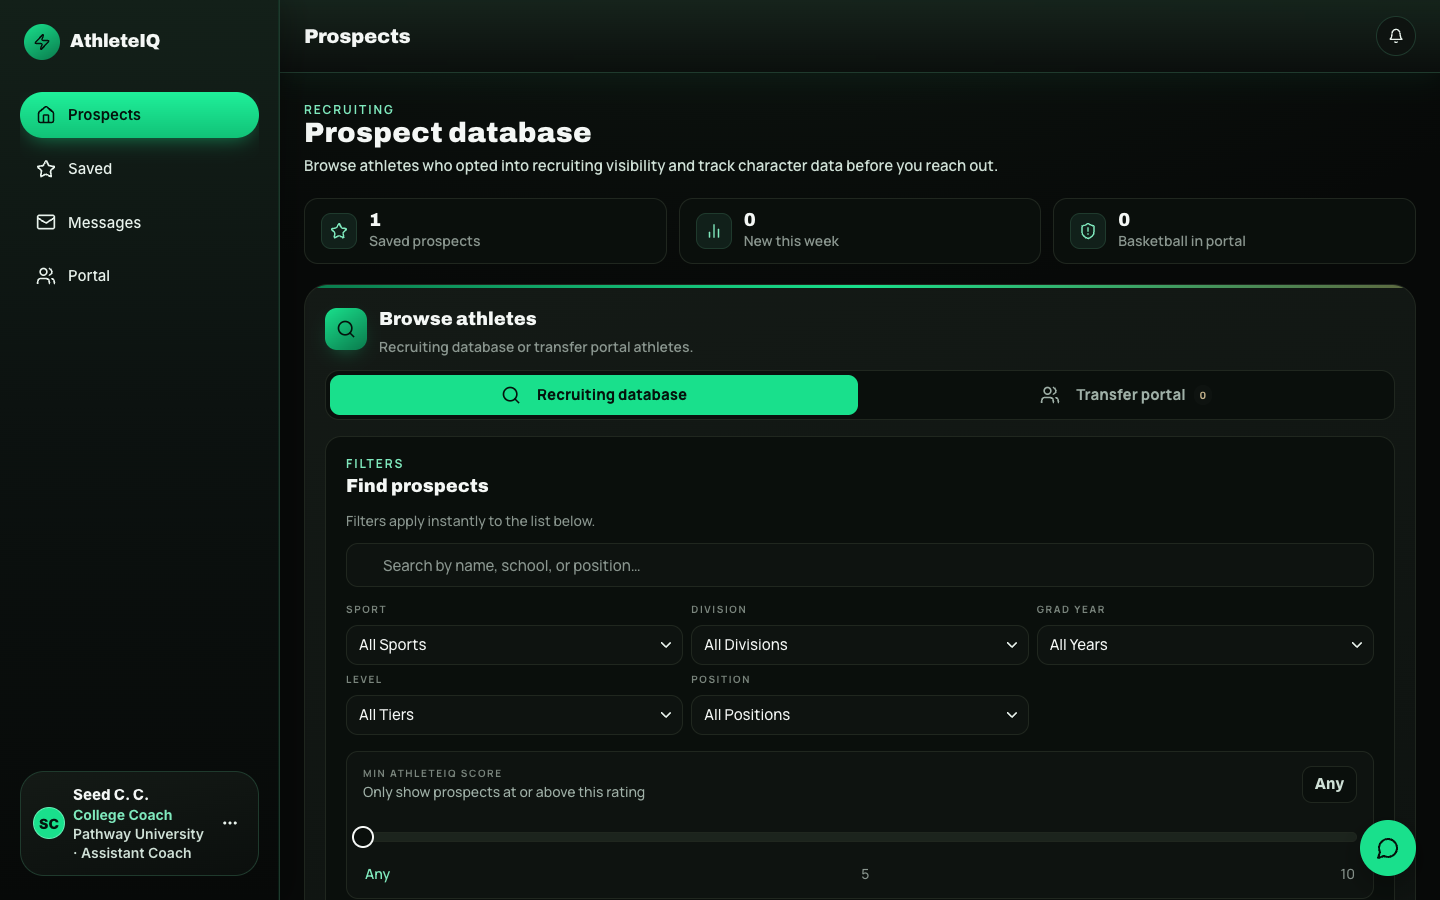
Task: Click the Any label under the slider
Action: click(x=377, y=874)
